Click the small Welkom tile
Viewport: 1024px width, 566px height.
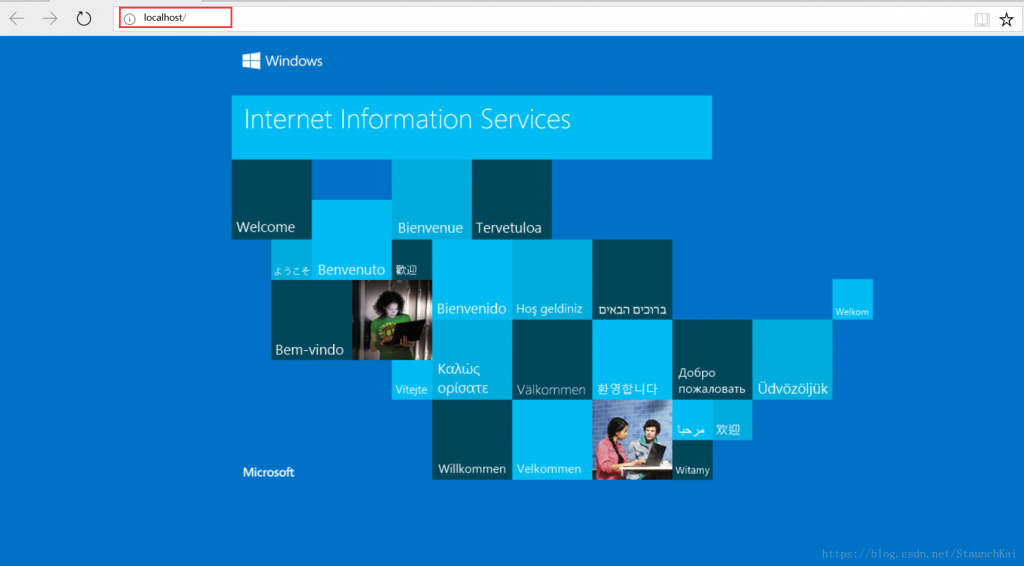point(852,300)
